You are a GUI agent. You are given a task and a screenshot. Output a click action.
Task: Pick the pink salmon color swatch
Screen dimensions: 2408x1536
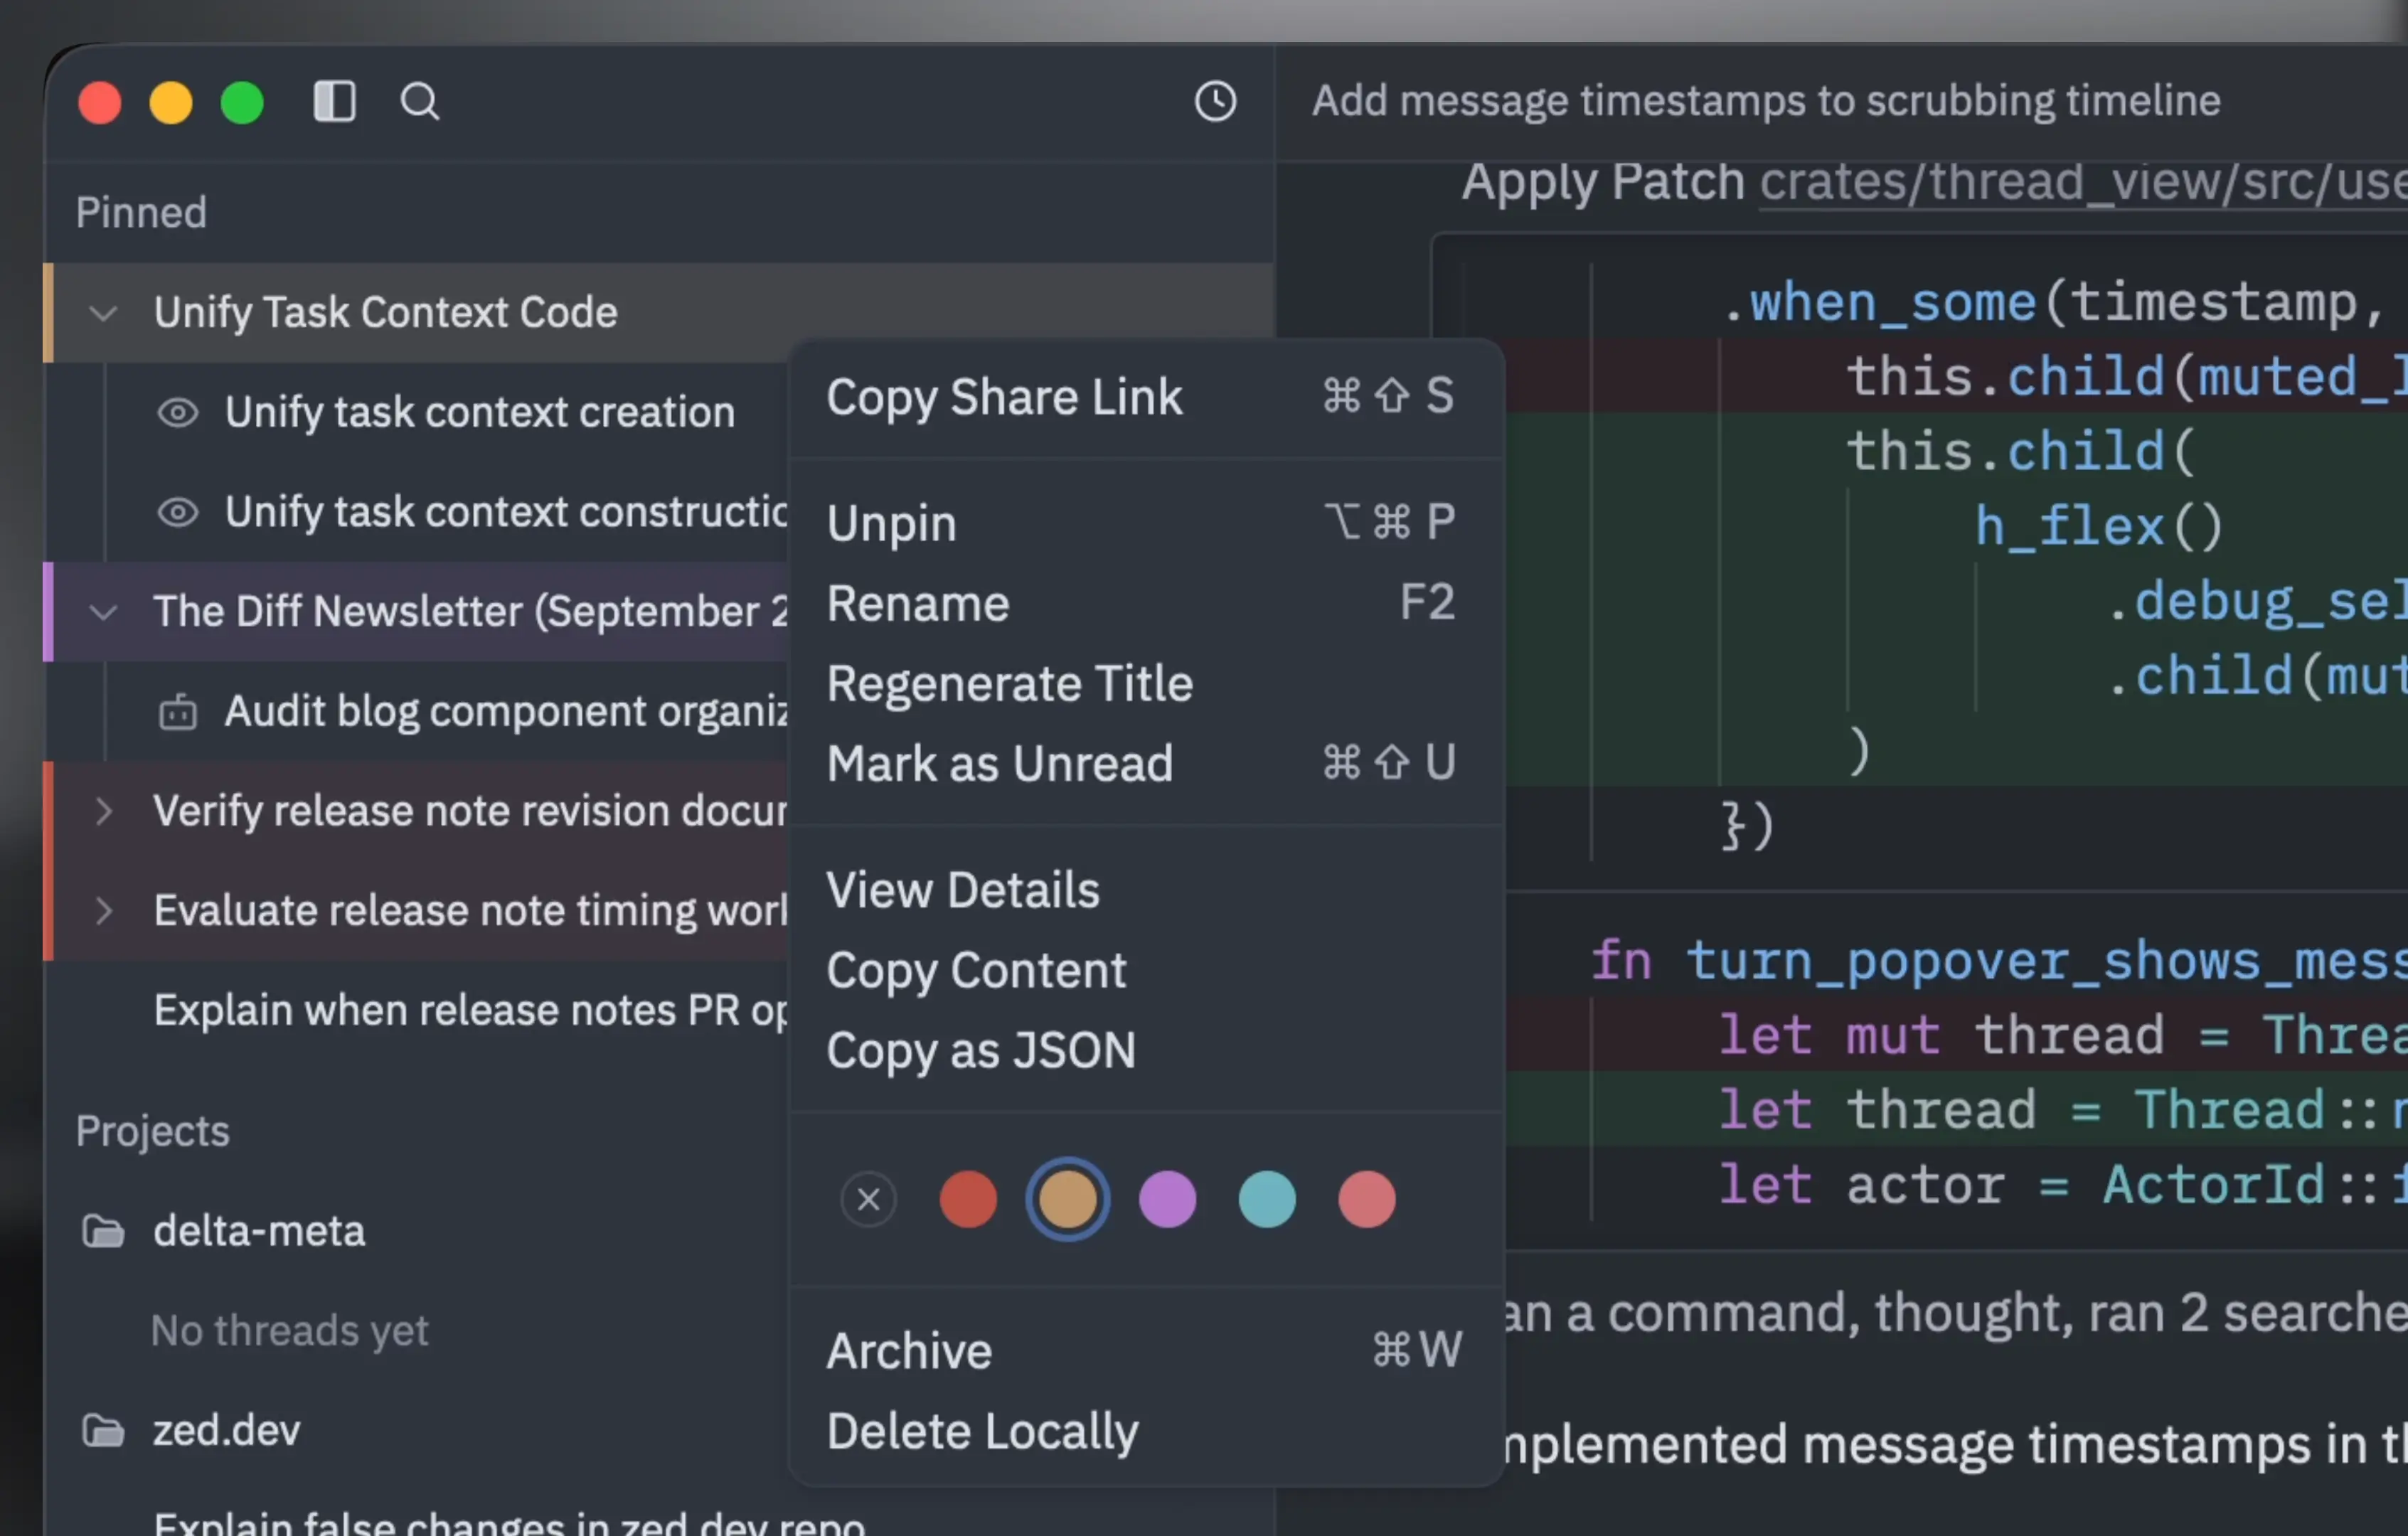click(1366, 1199)
